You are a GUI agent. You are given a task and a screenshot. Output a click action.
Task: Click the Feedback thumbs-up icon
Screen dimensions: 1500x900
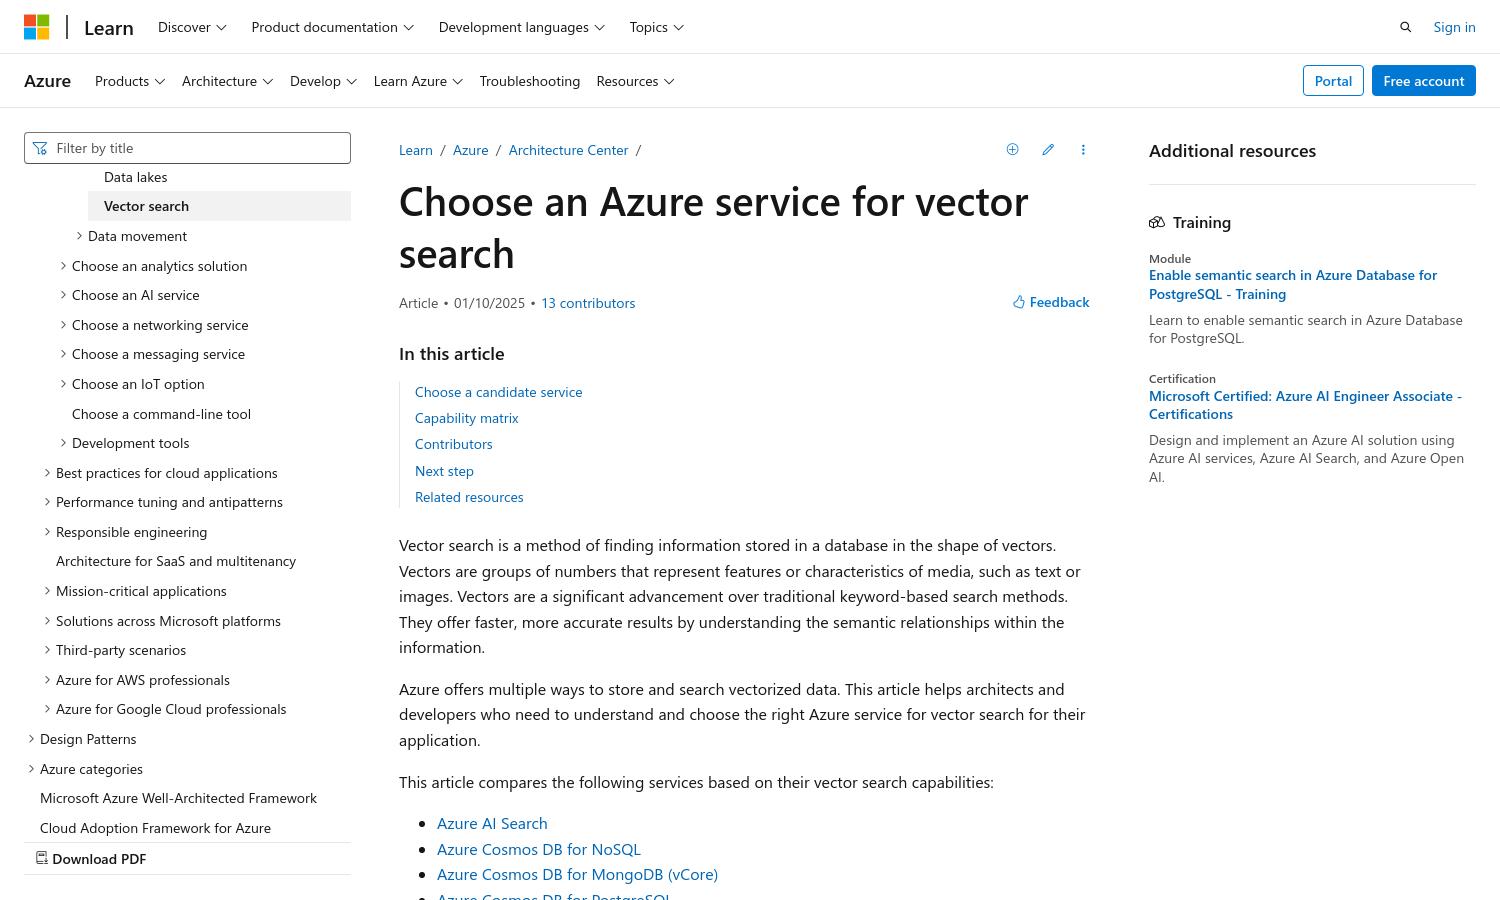(1018, 302)
